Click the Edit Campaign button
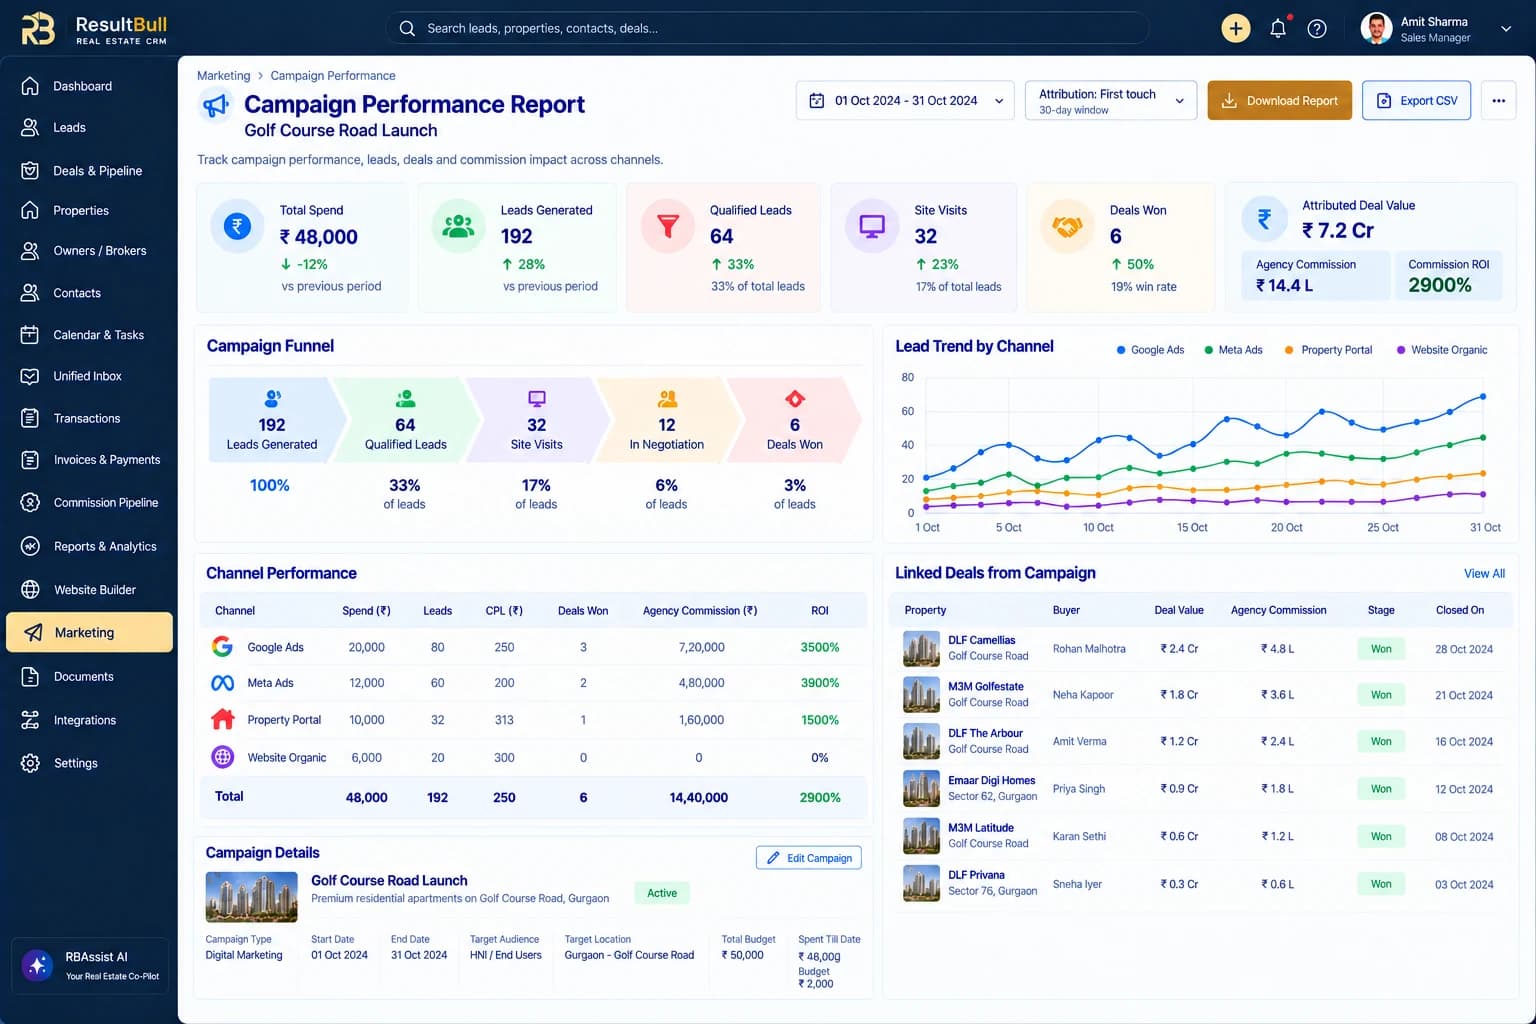Image resolution: width=1536 pixels, height=1024 pixels. click(809, 858)
